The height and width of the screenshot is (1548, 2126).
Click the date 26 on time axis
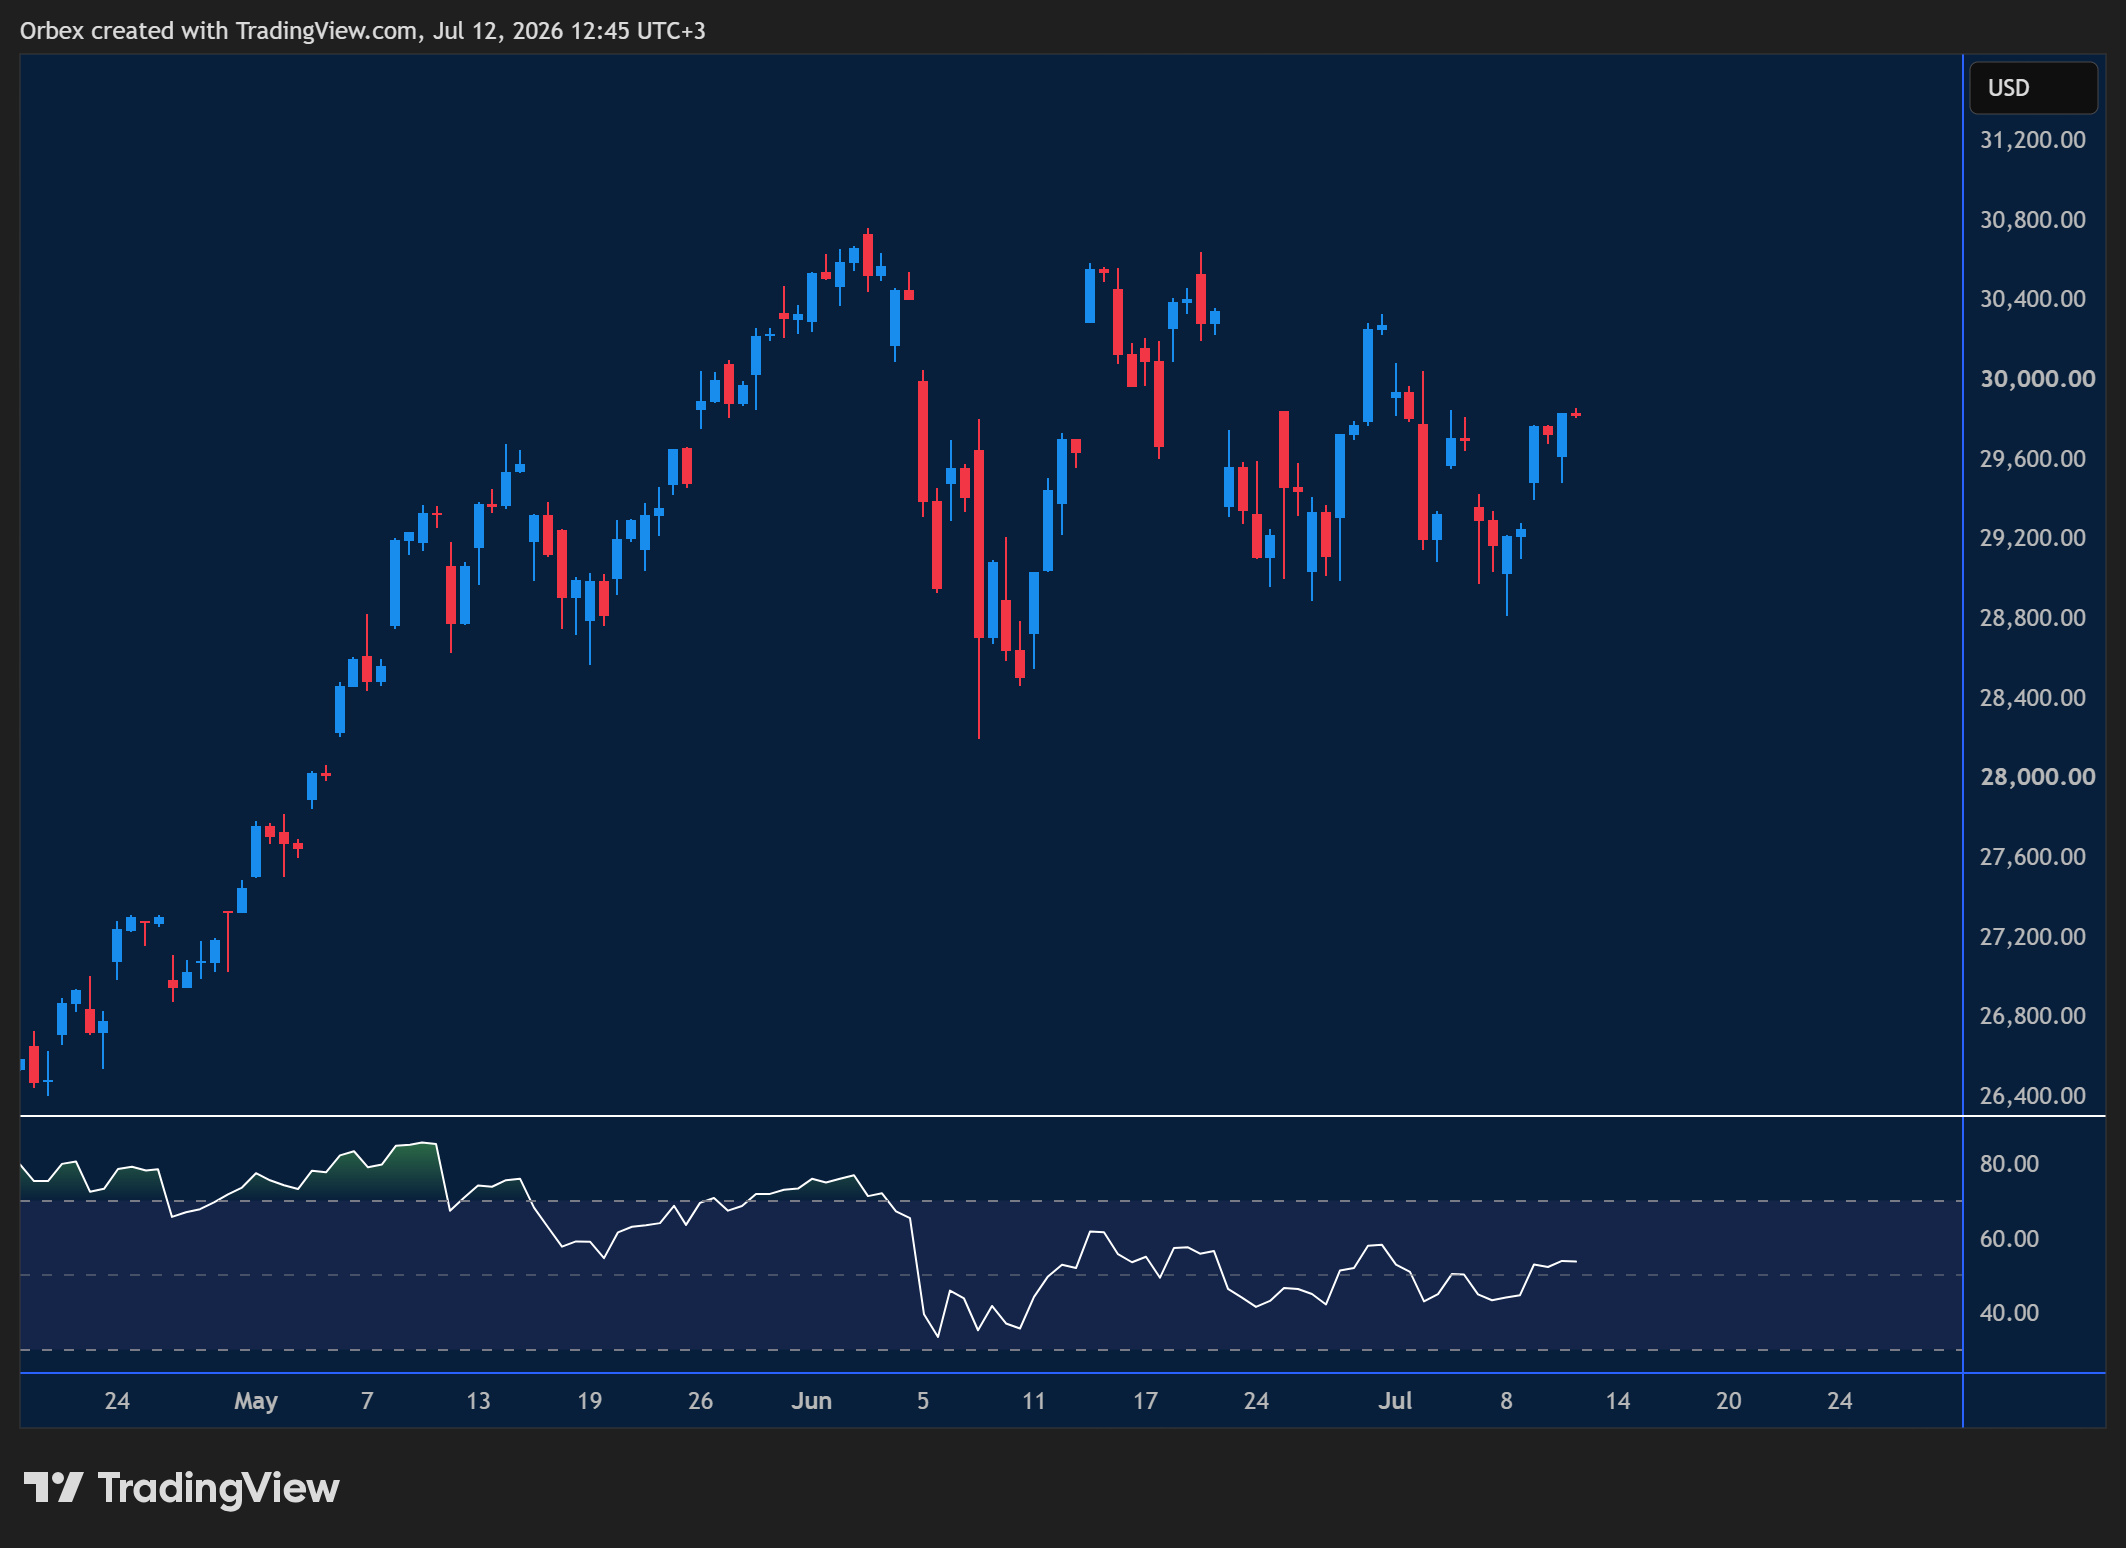[701, 1401]
